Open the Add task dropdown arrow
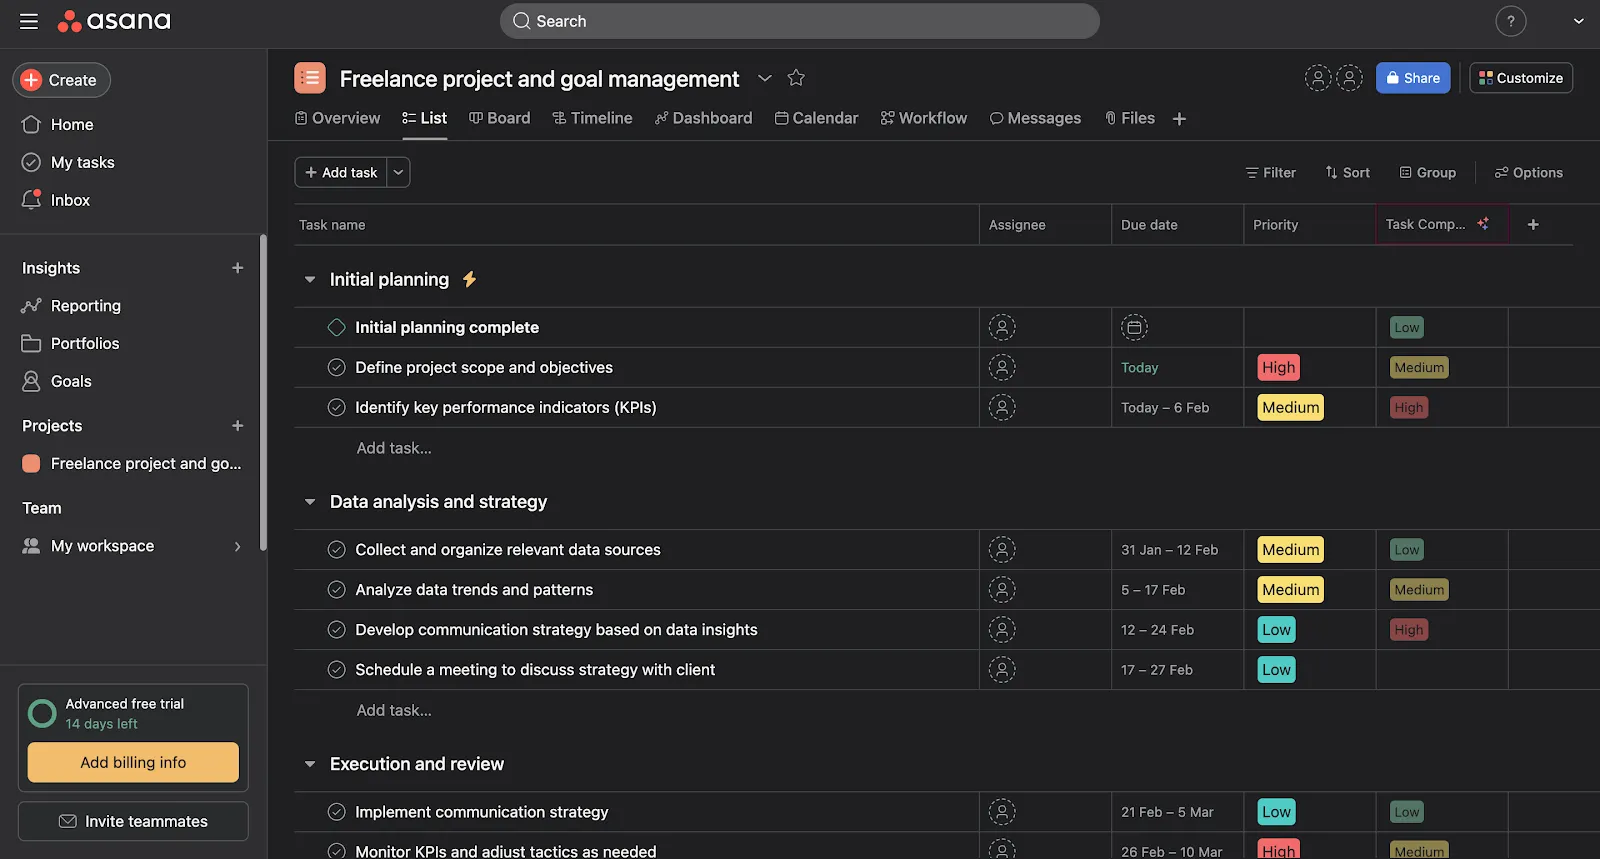 point(398,172)
